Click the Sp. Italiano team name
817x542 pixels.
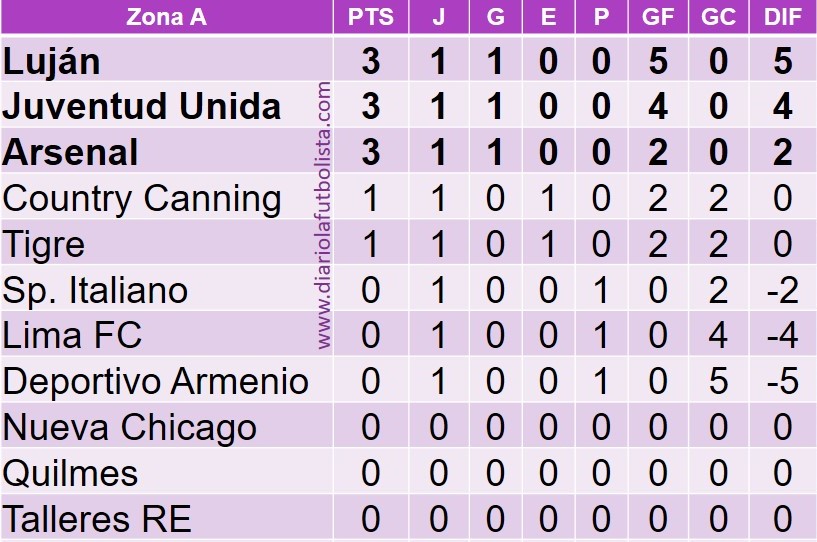[95, 290]
